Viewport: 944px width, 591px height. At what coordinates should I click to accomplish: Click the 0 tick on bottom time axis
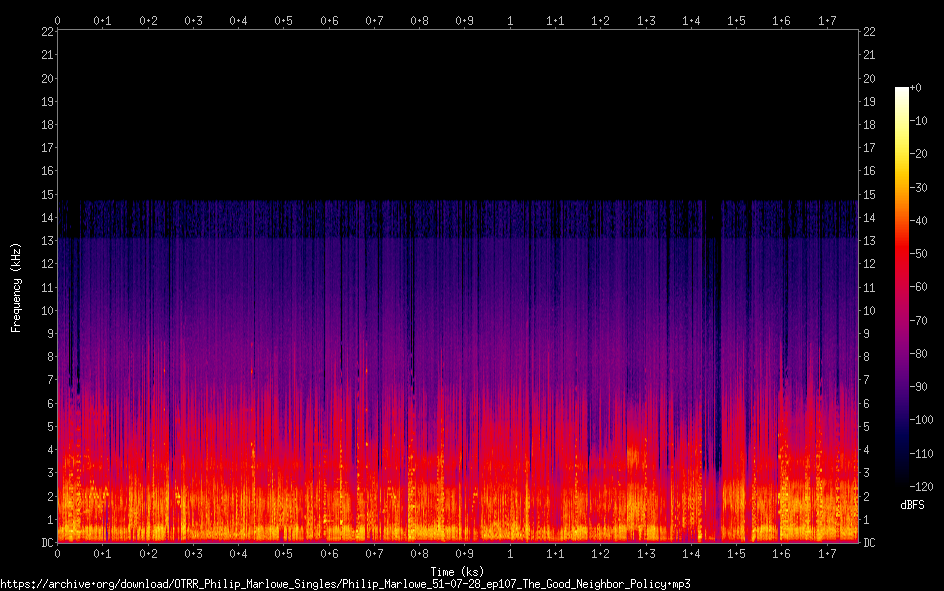point(58,554)
